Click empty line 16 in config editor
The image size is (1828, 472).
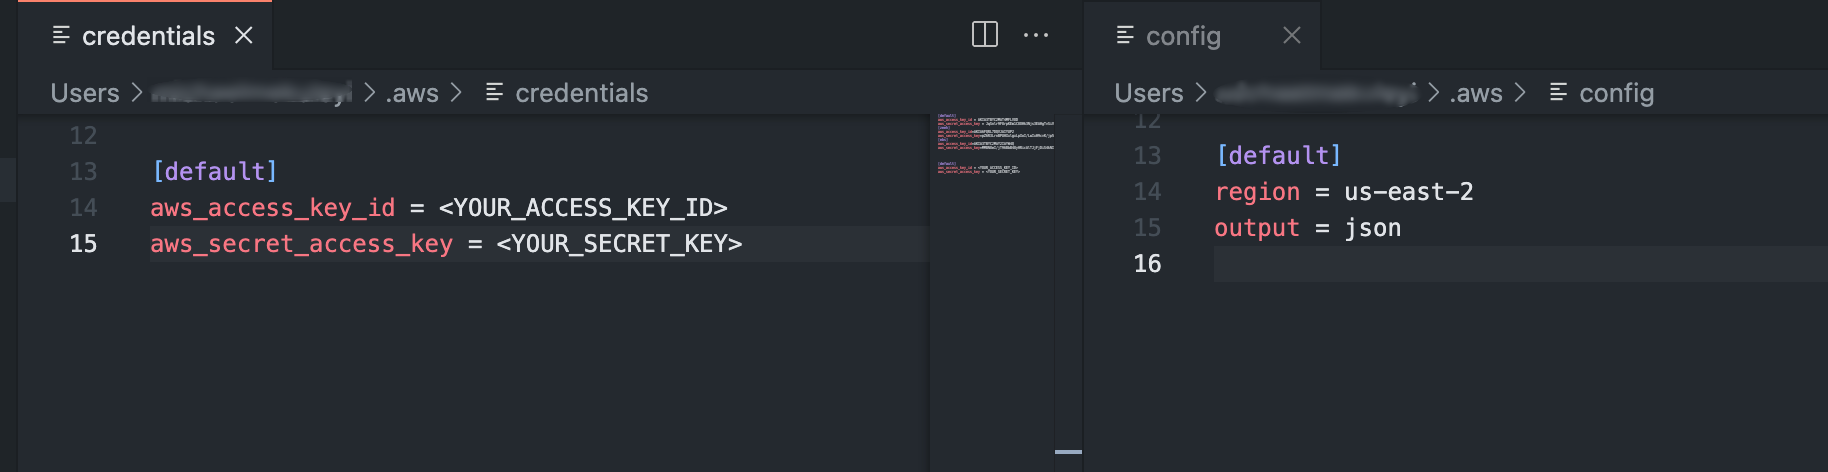[1520, 264]
